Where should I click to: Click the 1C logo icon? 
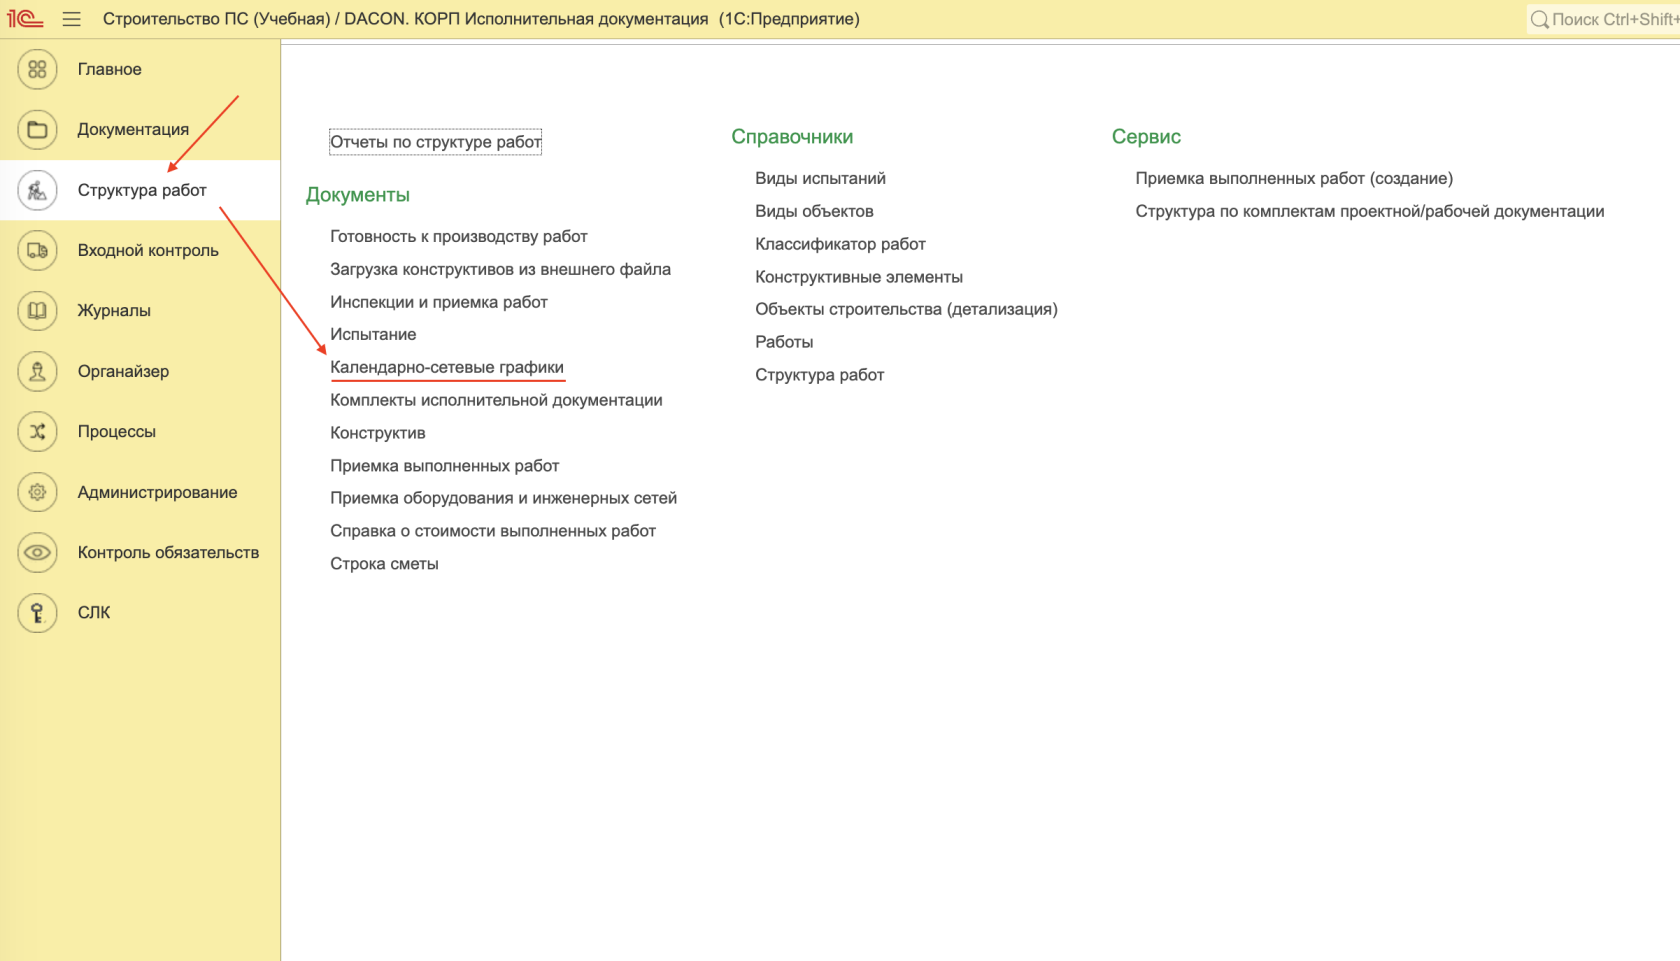(24, 19)
